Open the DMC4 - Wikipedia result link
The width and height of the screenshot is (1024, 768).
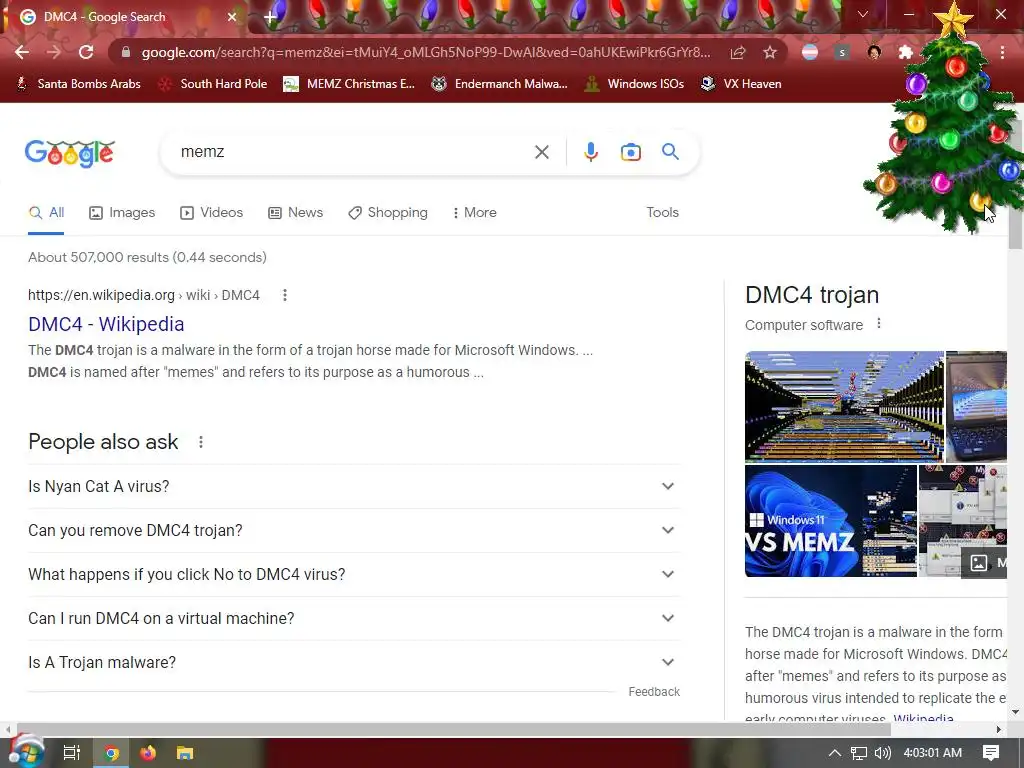click(x=106, y=324)
